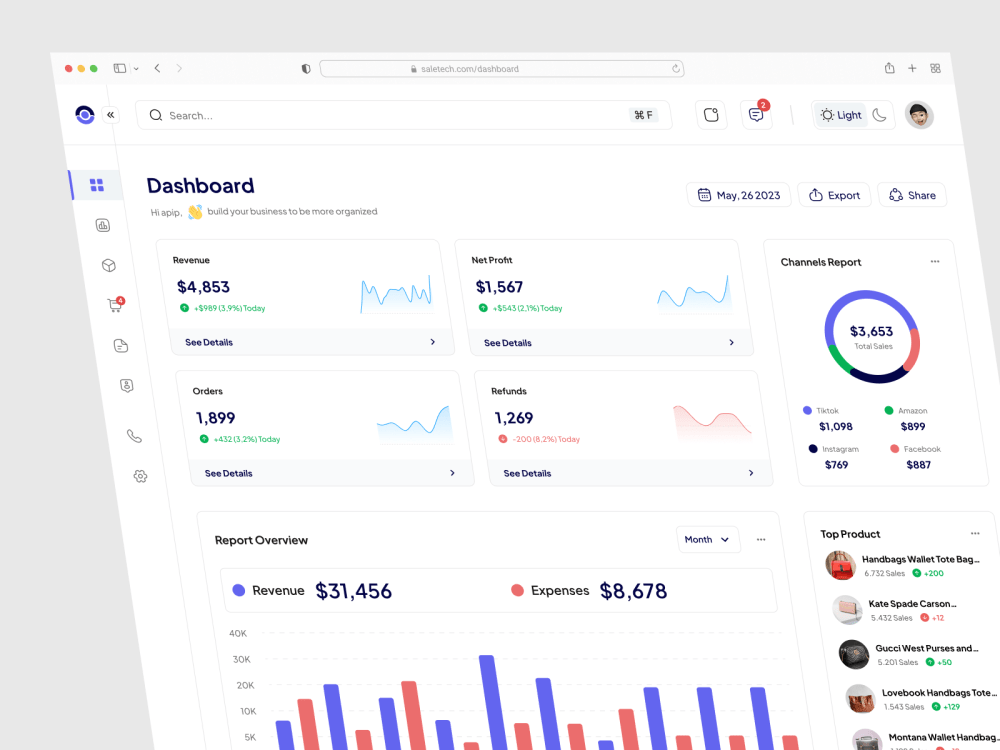Image resolution: width=1000 pixels, height=750 pixels.
Task: Click the Refunds -200 (8.2%) Today text
Action: coord(546,439)
